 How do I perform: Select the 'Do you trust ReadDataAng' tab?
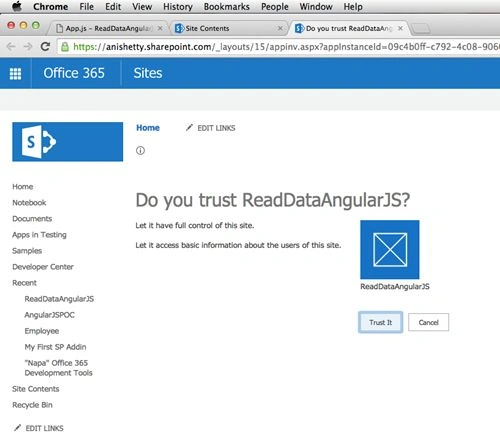click(x=349, y=28)
